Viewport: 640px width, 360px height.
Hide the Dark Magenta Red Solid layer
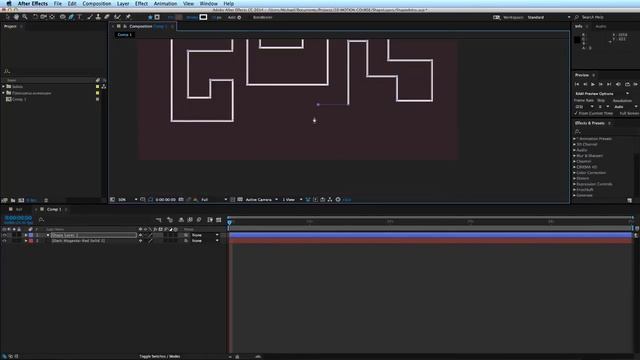pyautogui.click(x=4, y=241)
